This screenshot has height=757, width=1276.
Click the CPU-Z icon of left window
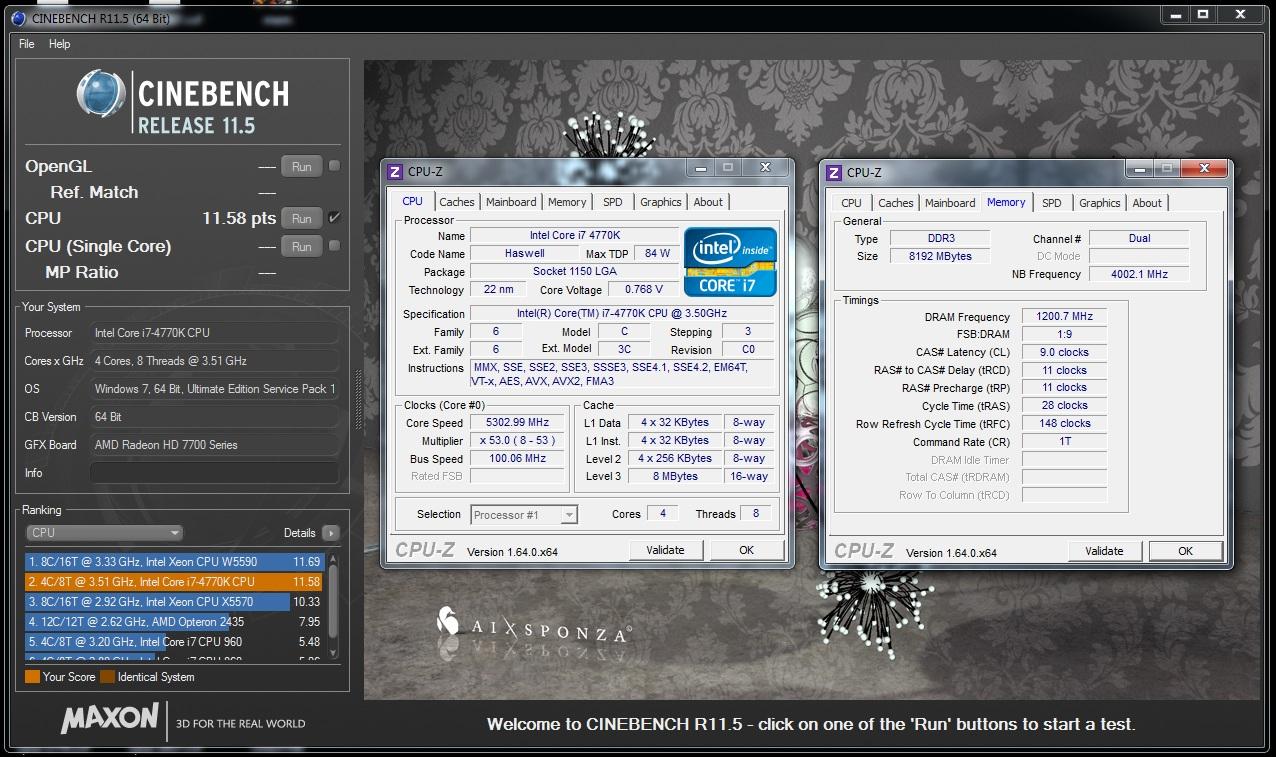click(x=394, y=172)
